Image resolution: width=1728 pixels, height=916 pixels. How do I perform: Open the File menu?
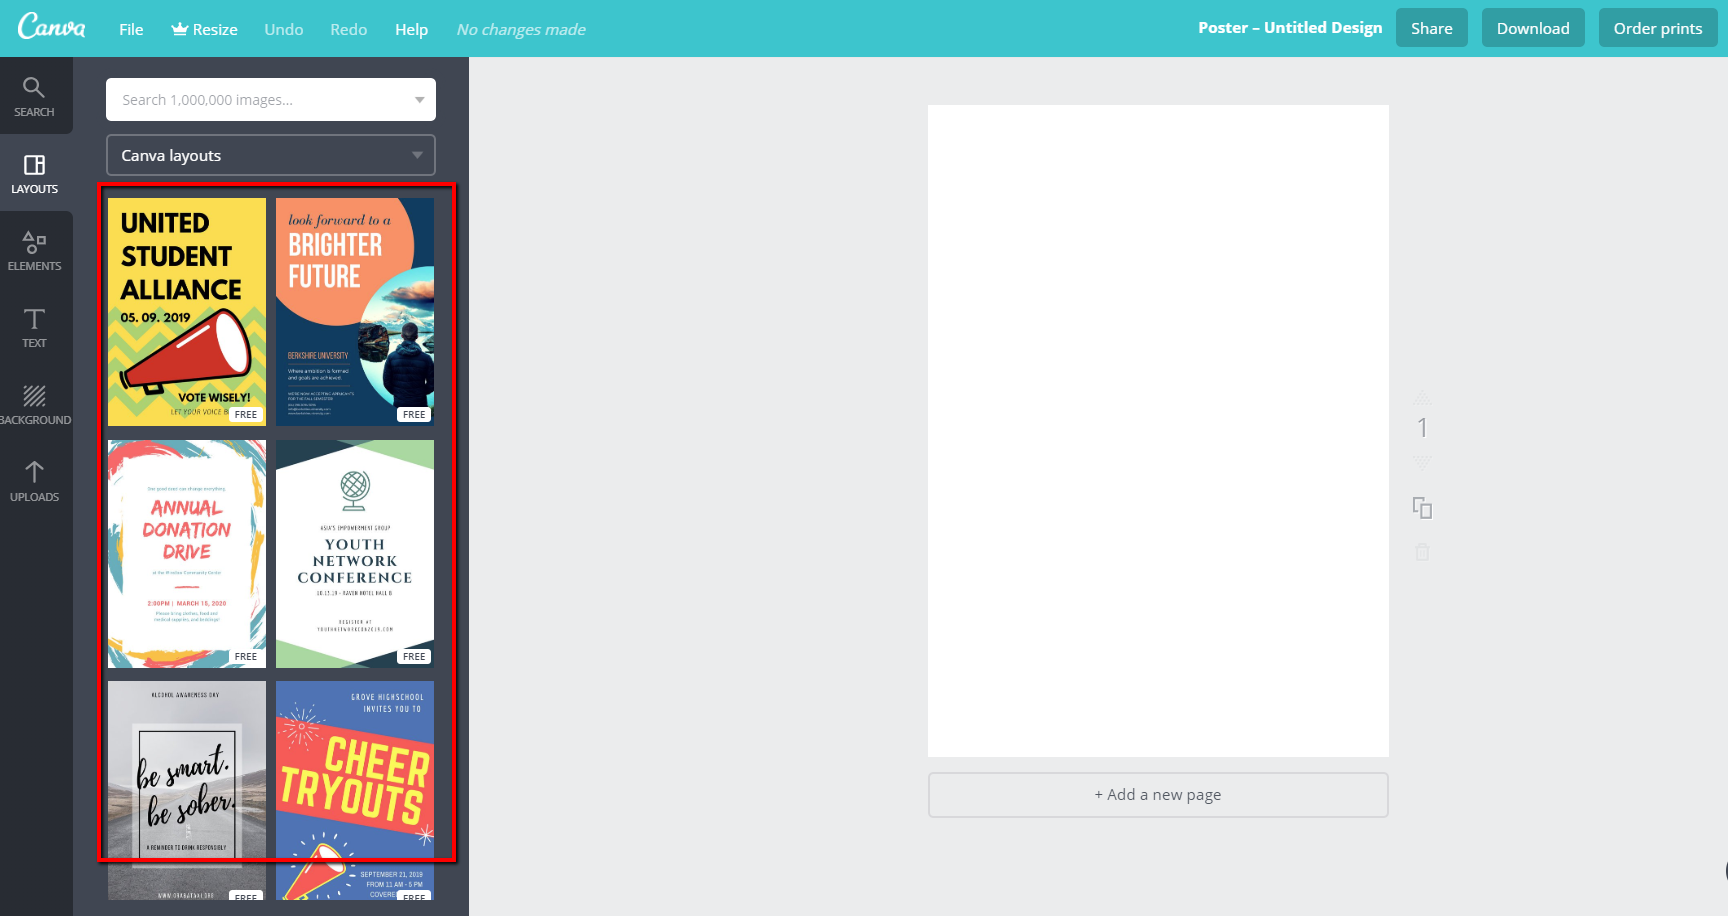tap(130, 29)
